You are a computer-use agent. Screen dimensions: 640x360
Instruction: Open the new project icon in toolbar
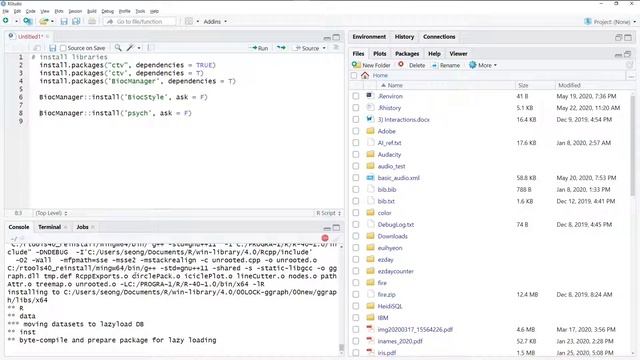[x=27, y=21]
